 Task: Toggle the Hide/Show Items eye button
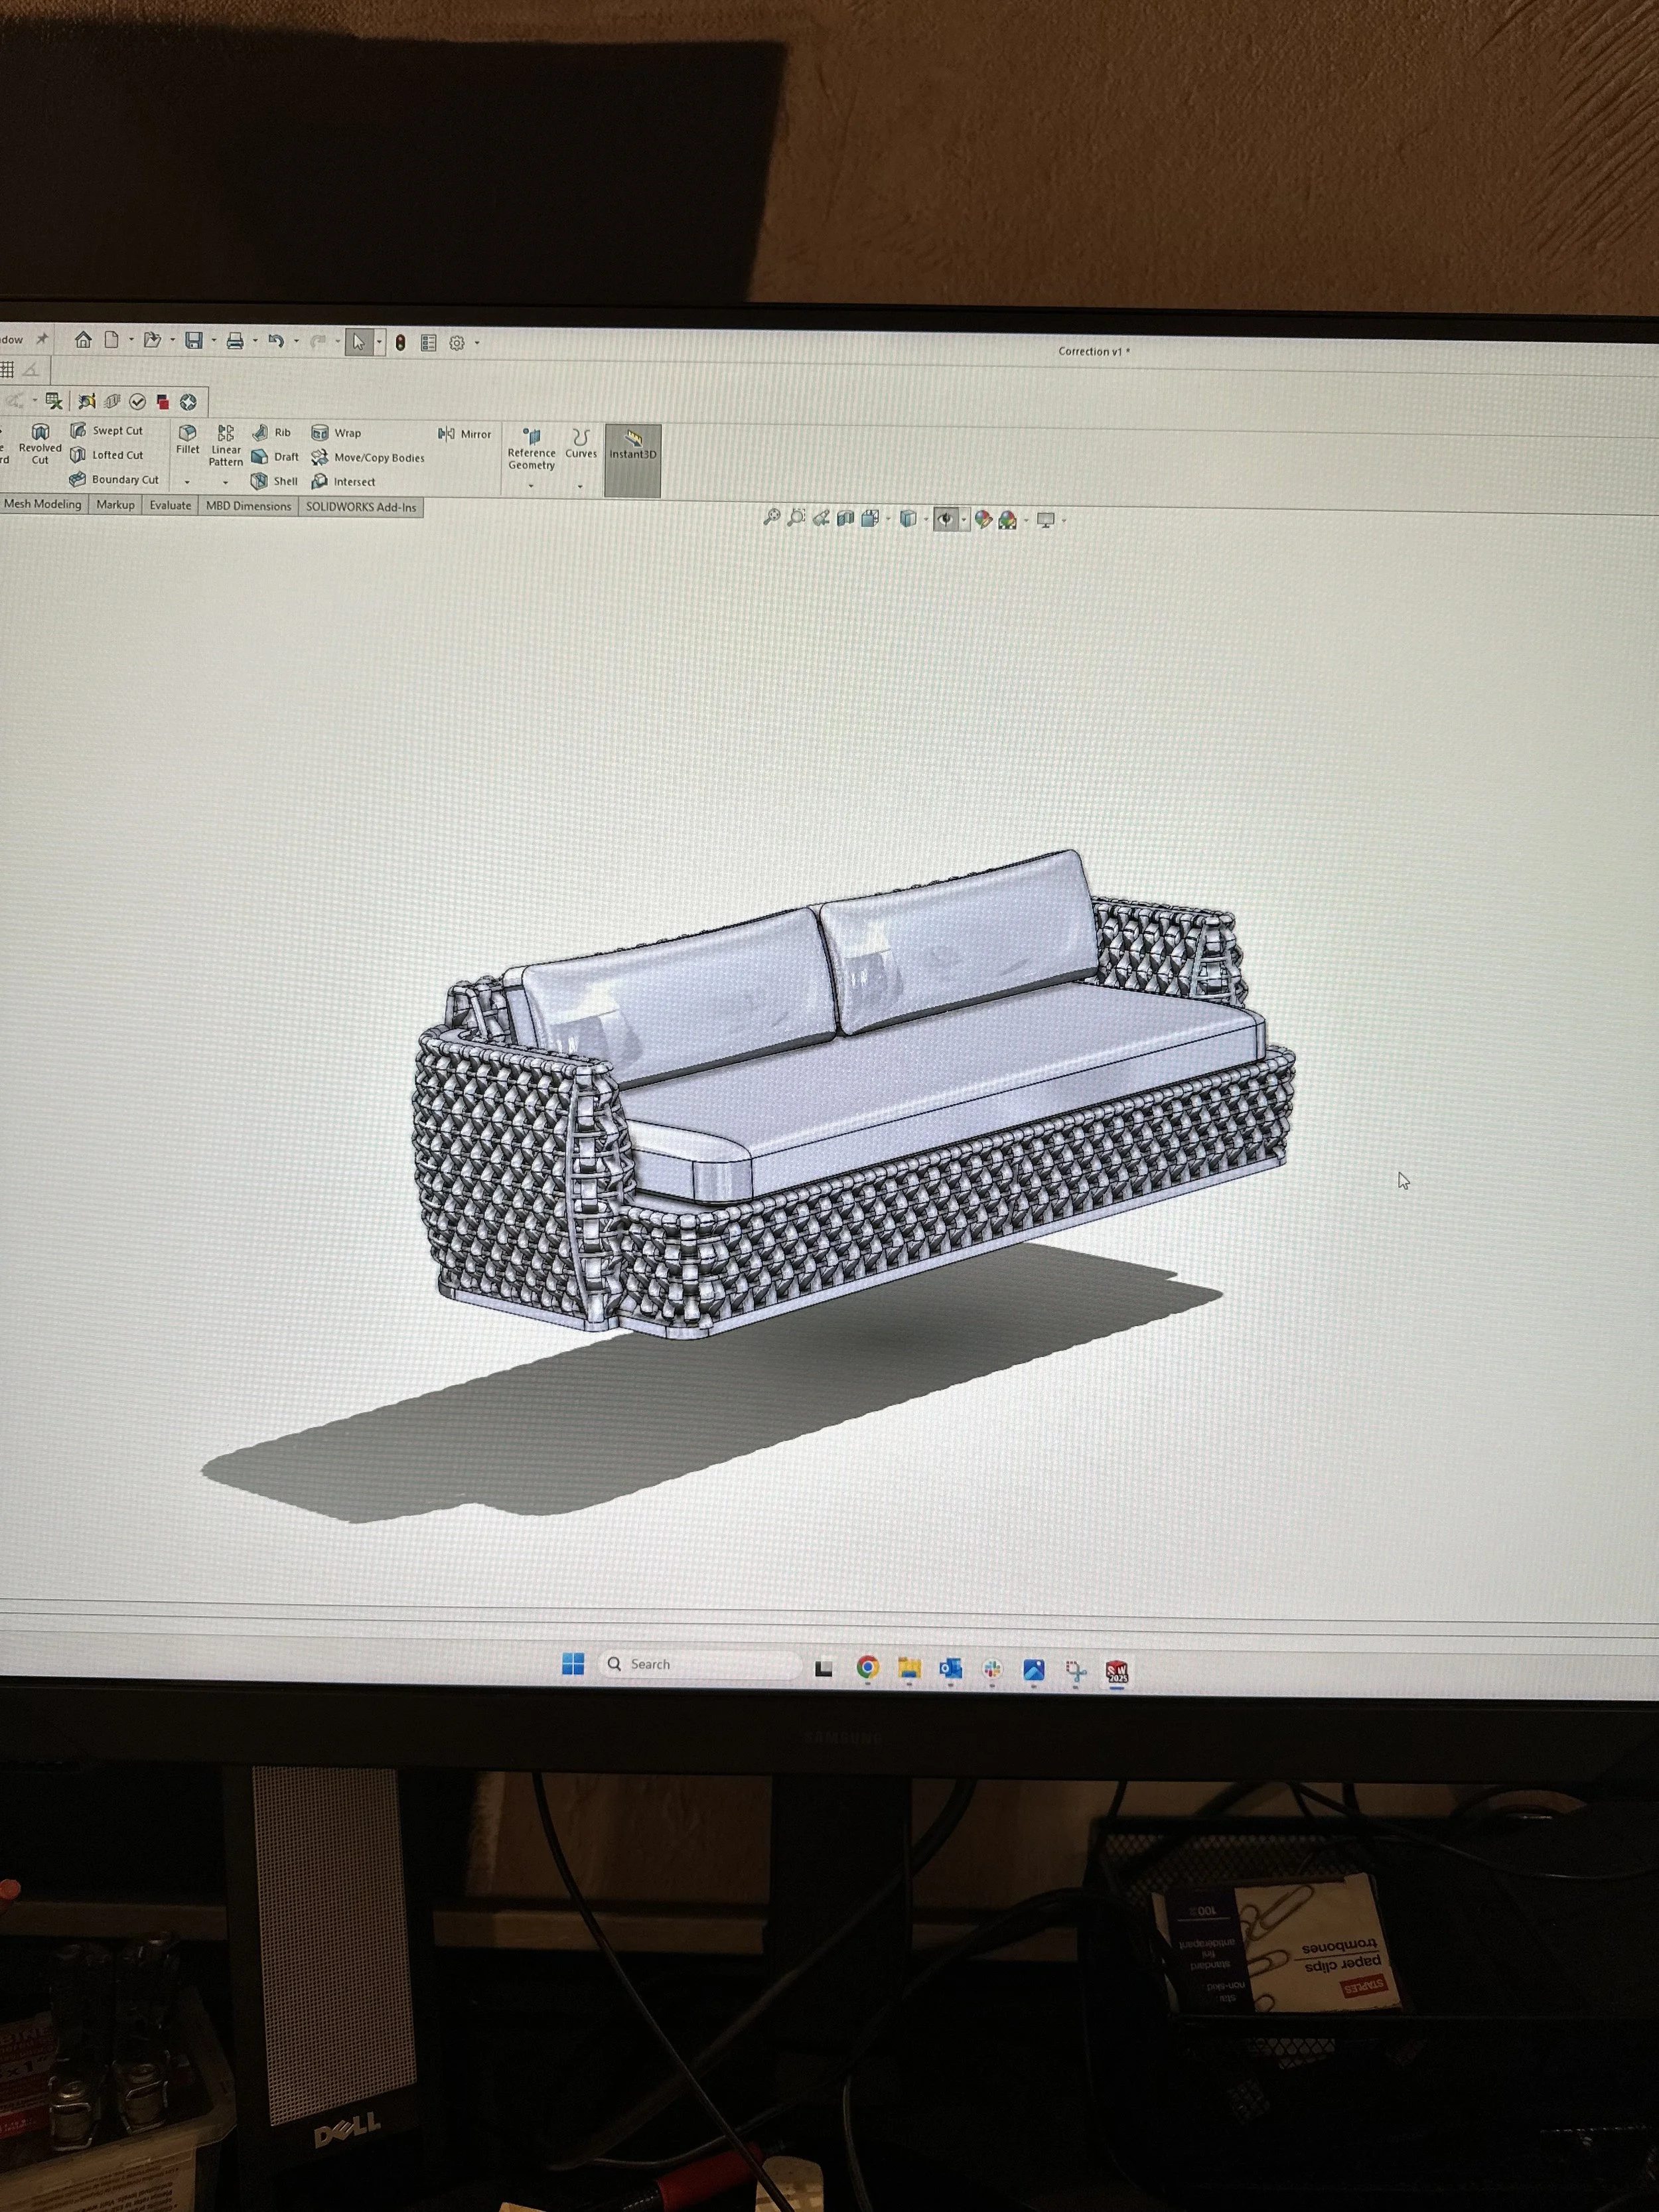944,519
